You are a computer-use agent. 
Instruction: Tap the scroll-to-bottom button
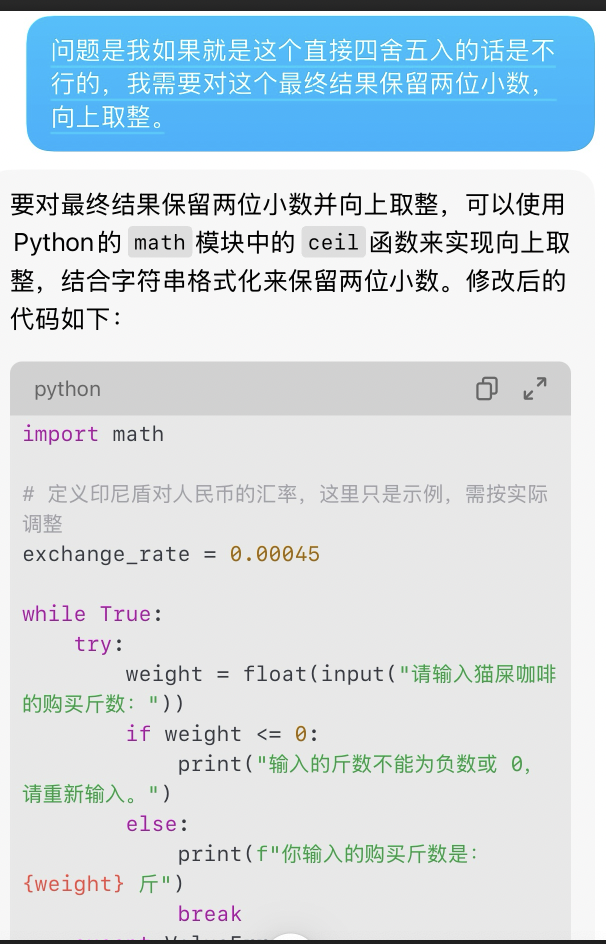[x=291, y=936]
